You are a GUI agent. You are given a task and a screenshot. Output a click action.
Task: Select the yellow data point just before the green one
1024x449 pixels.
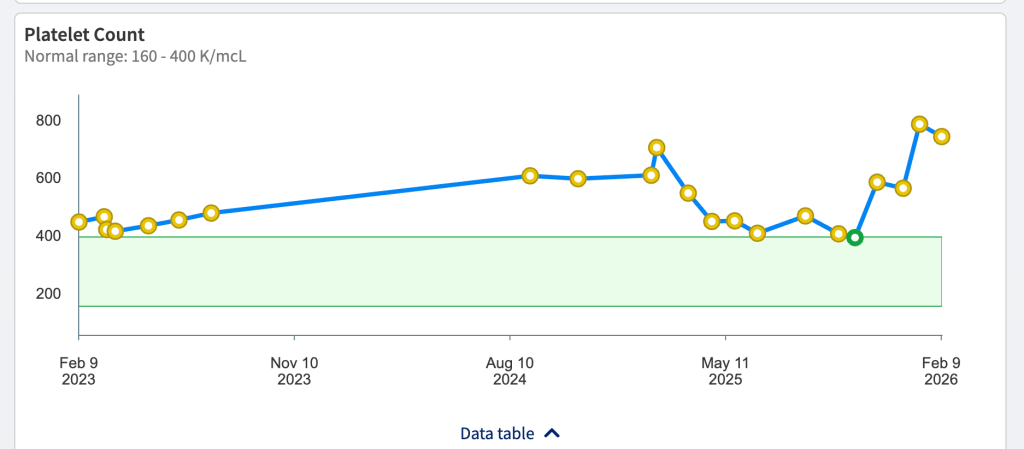(839, 233)
